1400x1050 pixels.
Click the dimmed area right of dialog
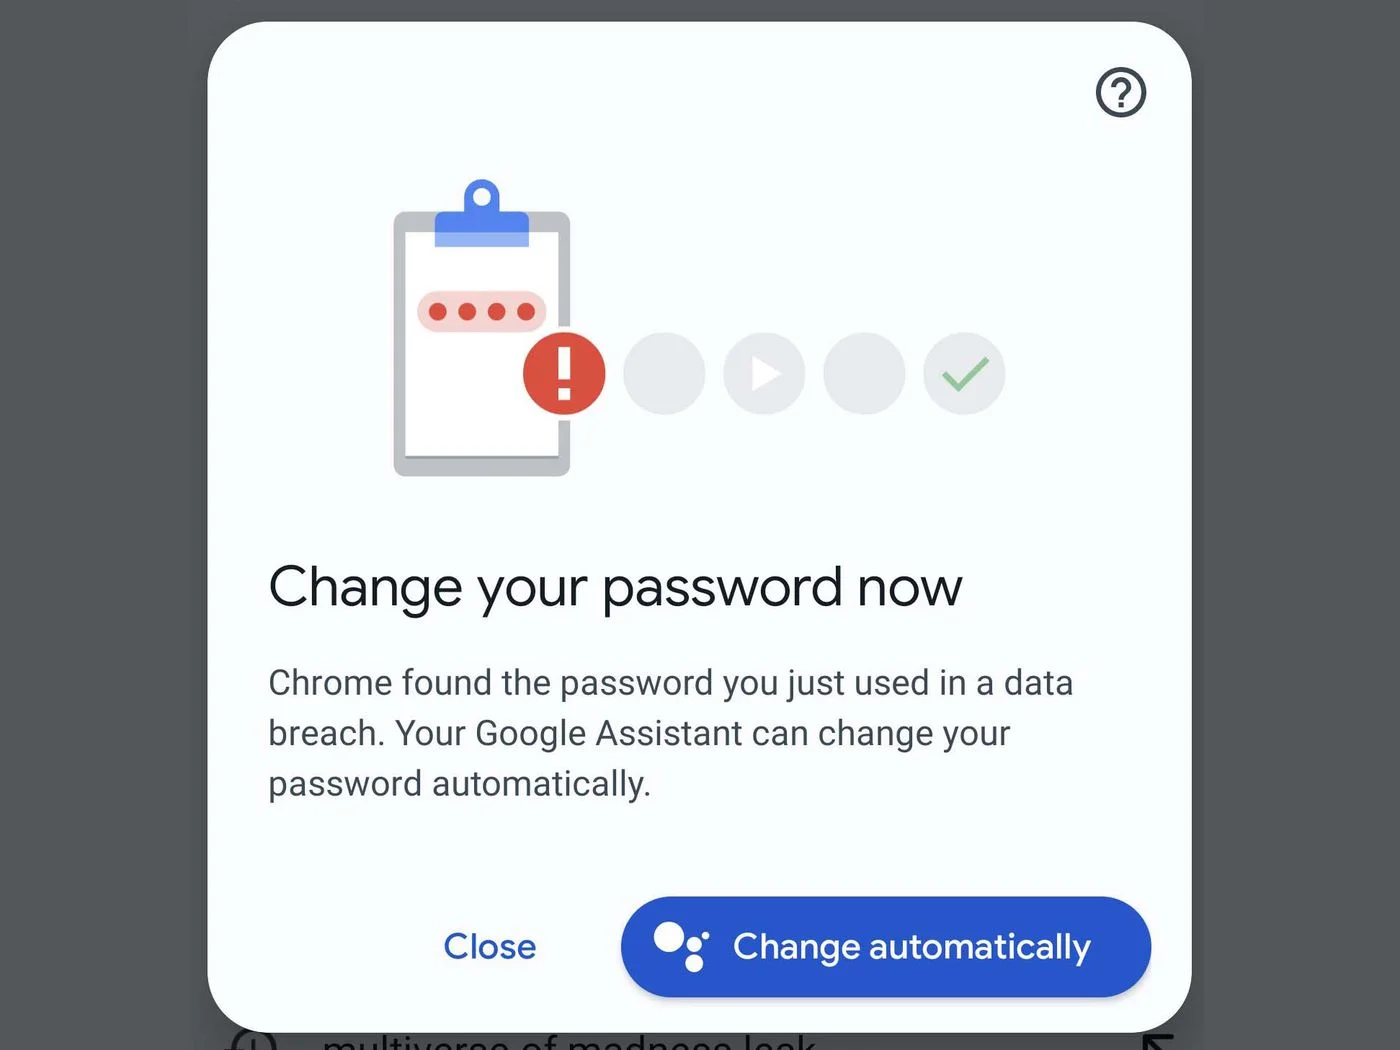[x=1296, y=500]
